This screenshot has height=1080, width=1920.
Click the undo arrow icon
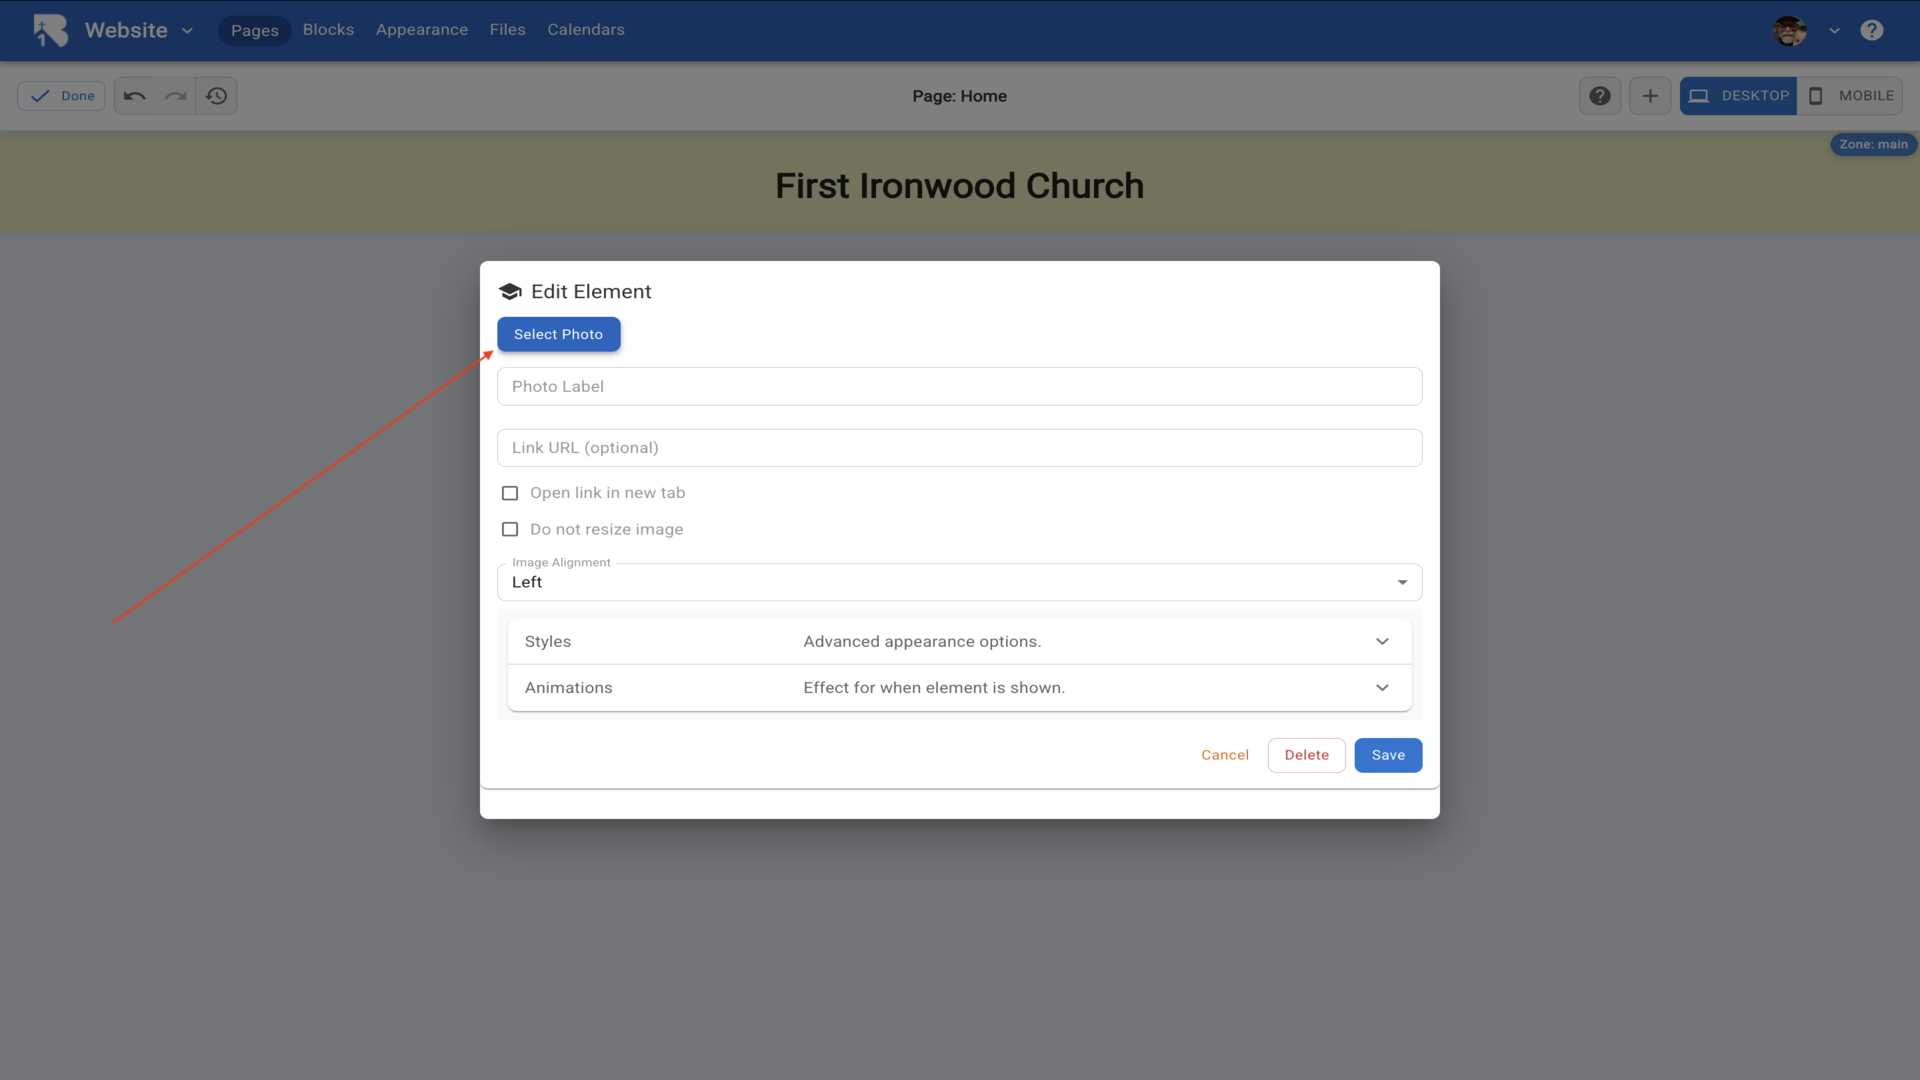point(135,96)
